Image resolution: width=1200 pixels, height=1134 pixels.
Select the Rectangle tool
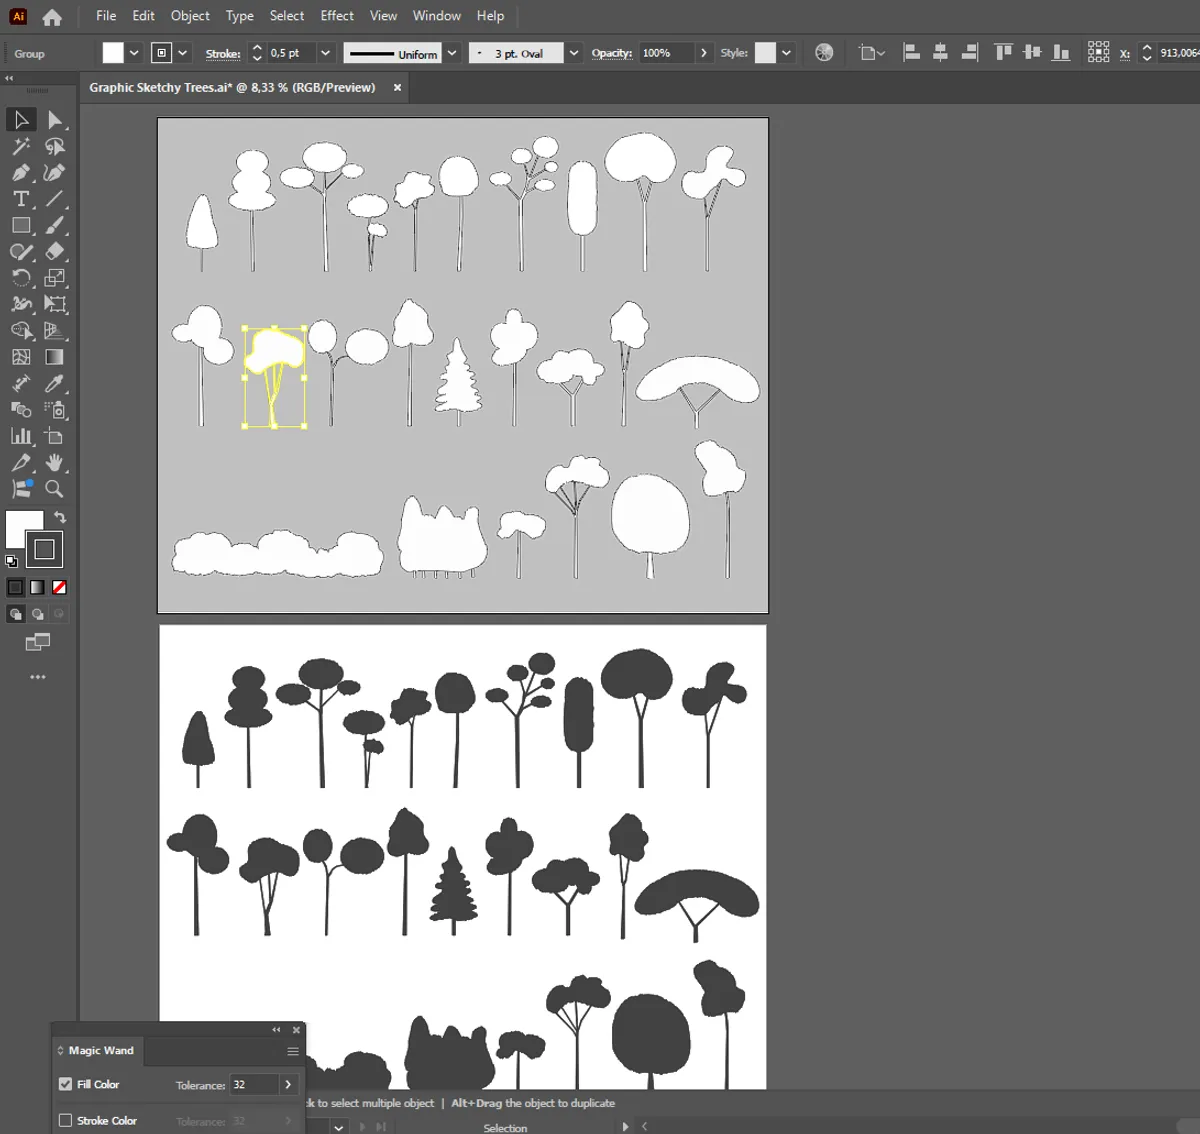21,225
